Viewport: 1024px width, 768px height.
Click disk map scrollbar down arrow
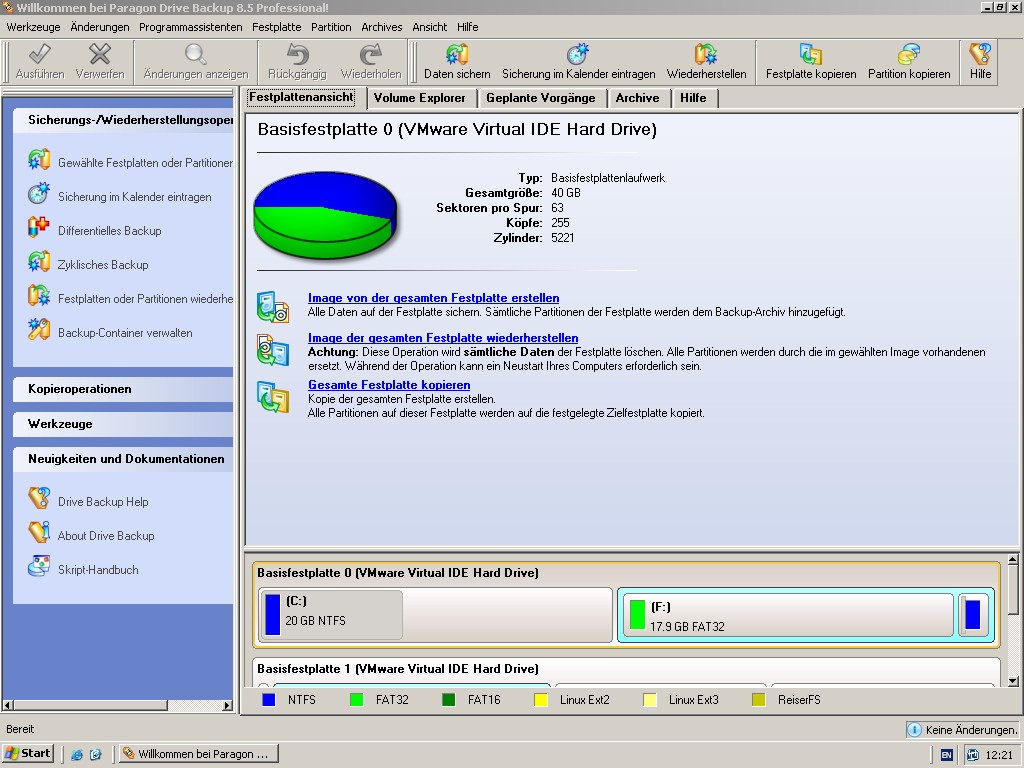click(1013, 681)
